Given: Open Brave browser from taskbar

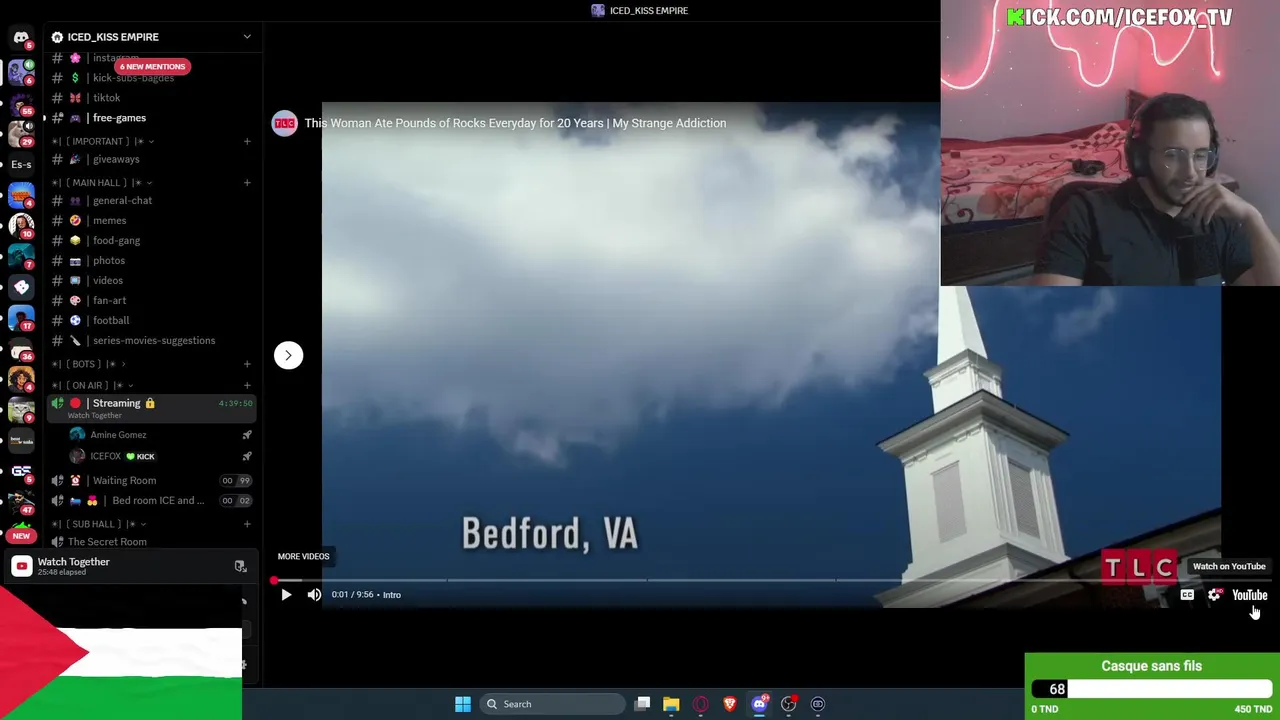Looking at the screenshot, I should [729, 704].
